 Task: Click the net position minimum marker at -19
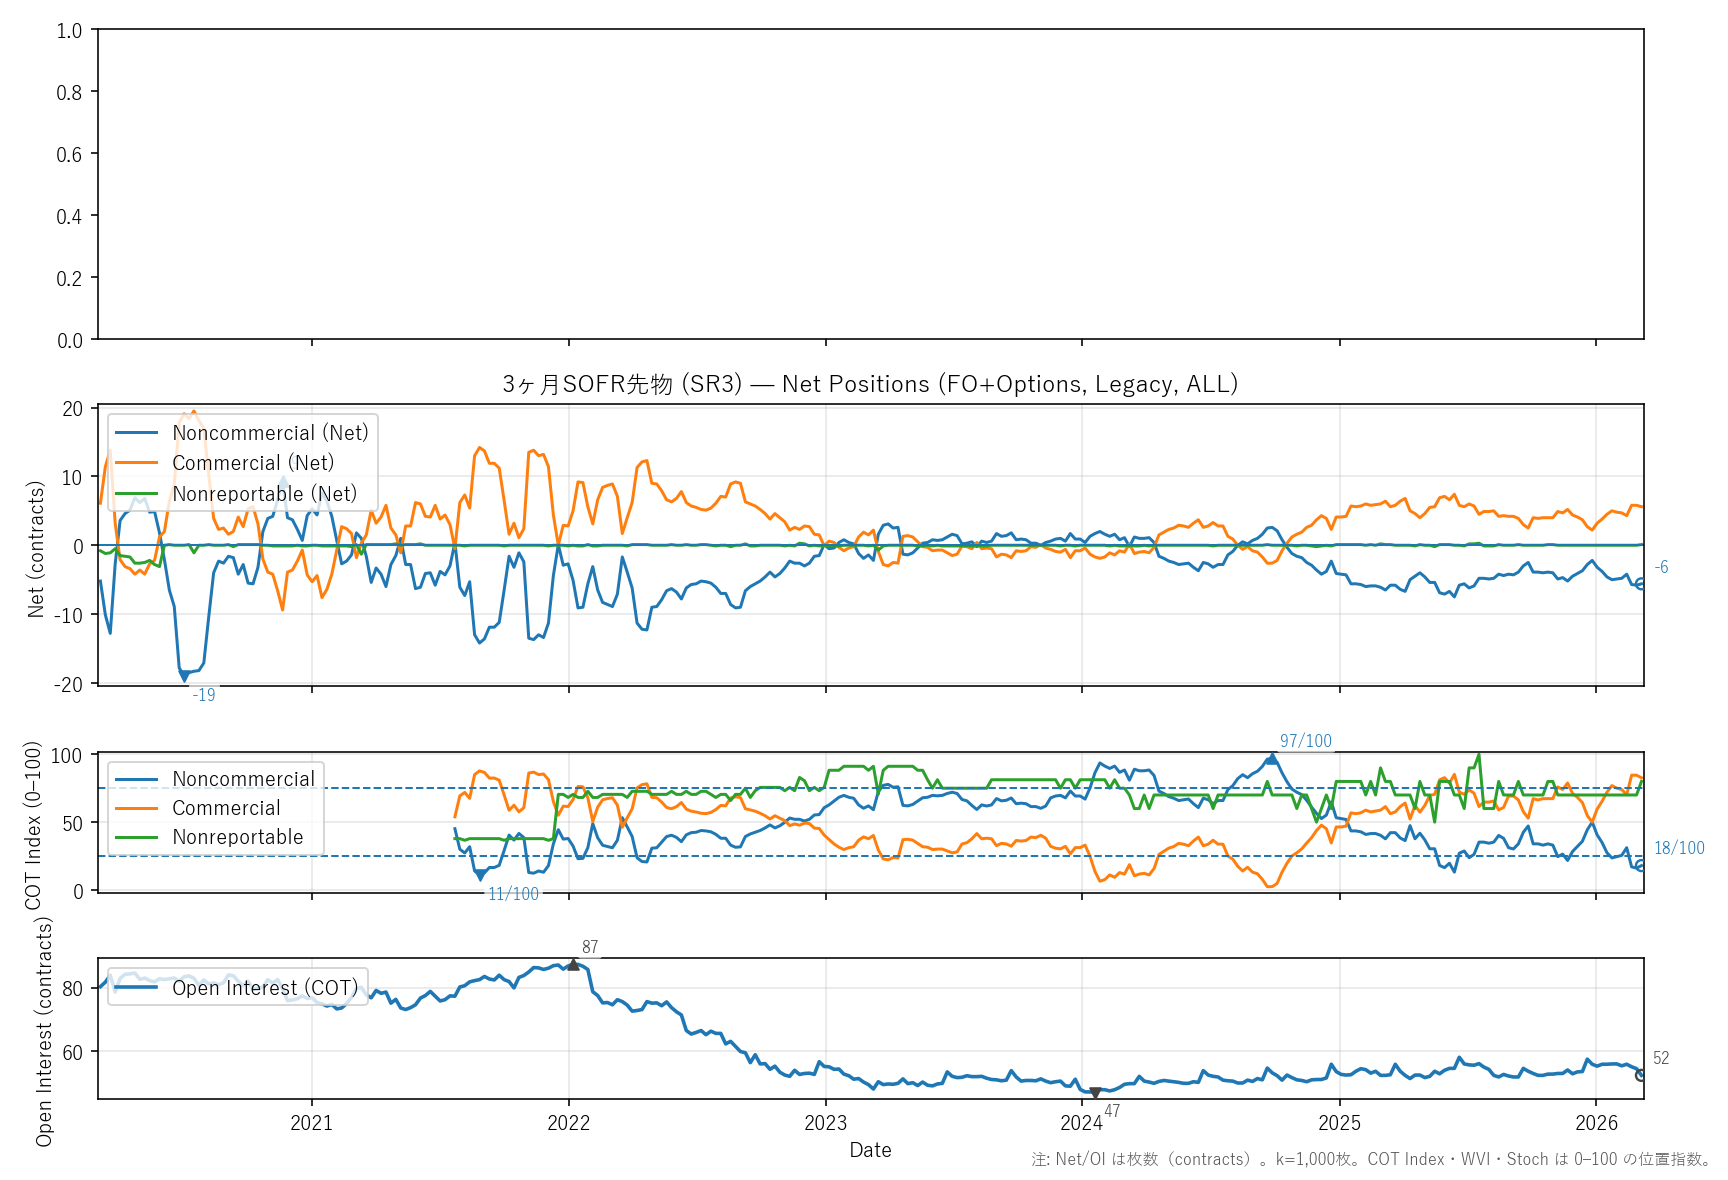[184, 677]
